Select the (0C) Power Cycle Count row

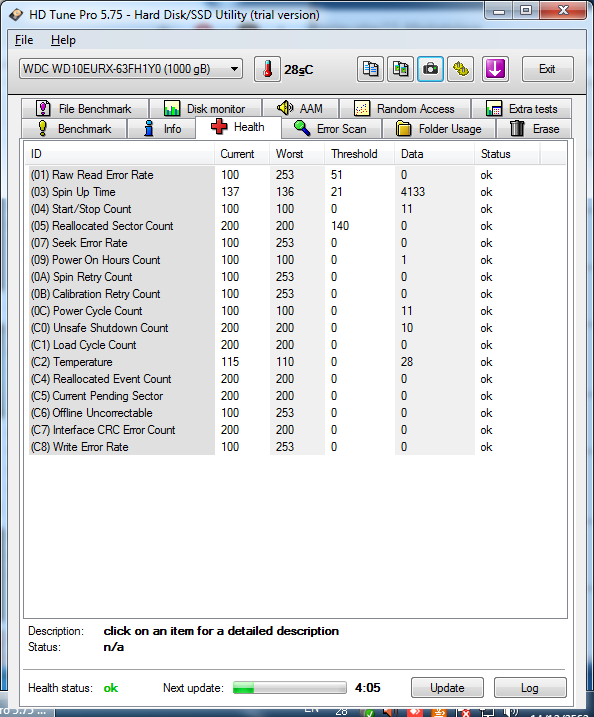(x=297, y=311)
